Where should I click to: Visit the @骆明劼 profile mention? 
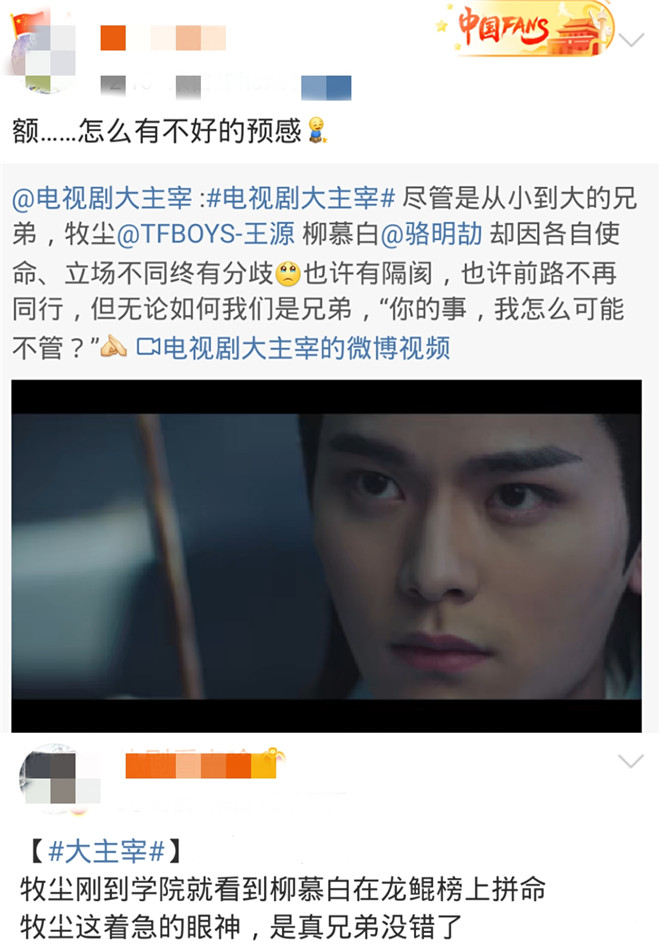[x=431, y=234]
